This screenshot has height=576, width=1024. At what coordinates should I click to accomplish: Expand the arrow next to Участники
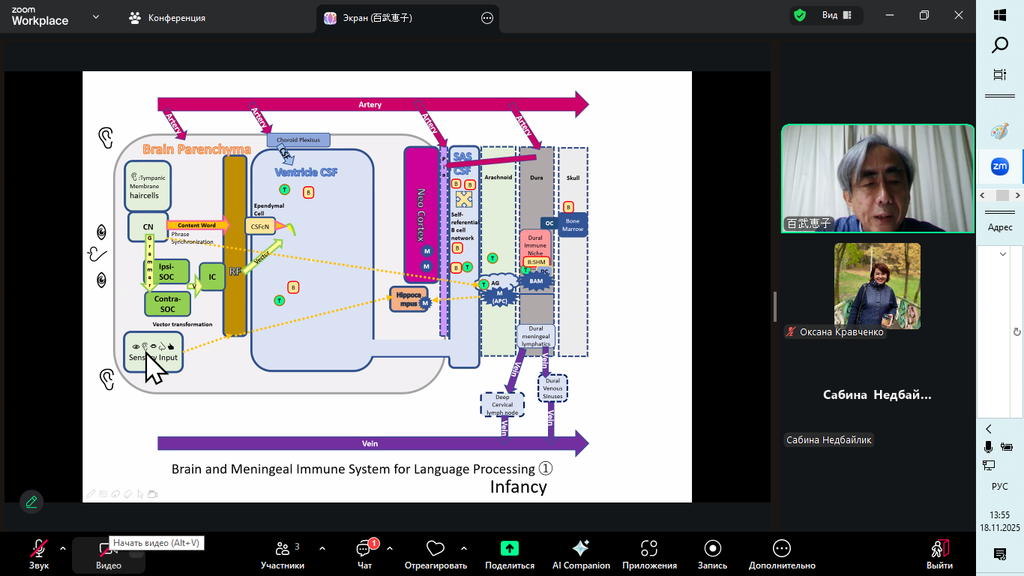pos(322,548)
